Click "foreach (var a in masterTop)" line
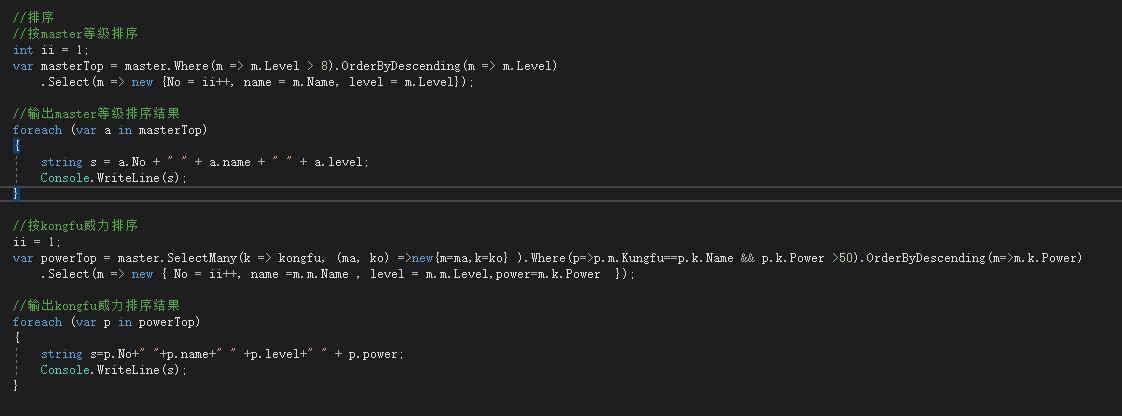This screenshot has height=416, width=1122. click(110, 130)
